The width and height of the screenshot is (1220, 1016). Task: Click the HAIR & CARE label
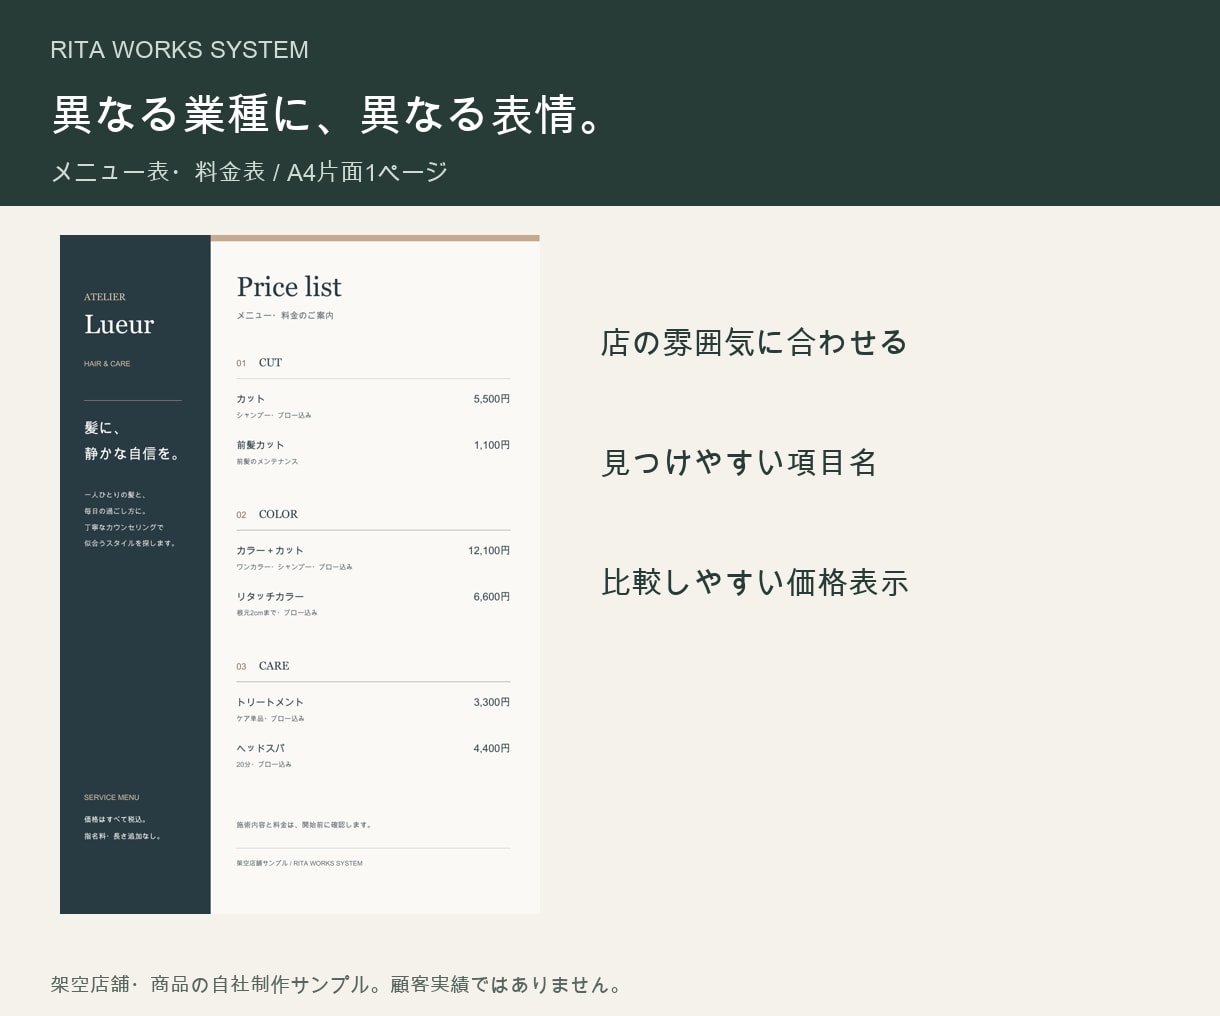pos(107,364)
